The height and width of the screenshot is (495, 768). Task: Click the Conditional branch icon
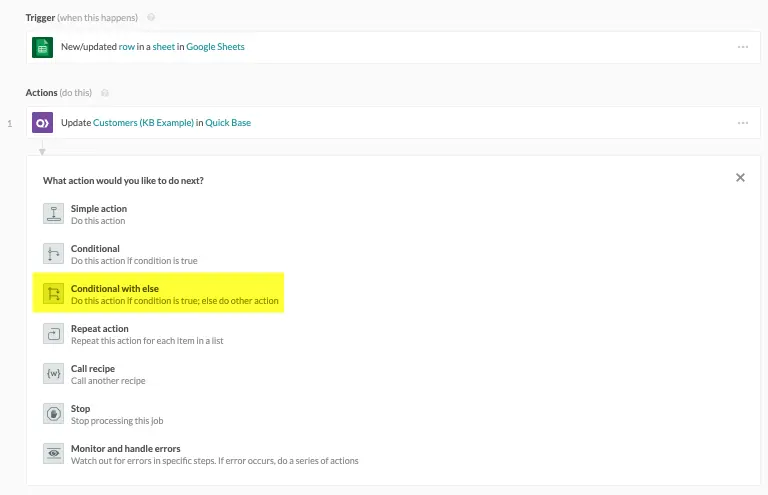pyautogui.click(x=53, y=254)
